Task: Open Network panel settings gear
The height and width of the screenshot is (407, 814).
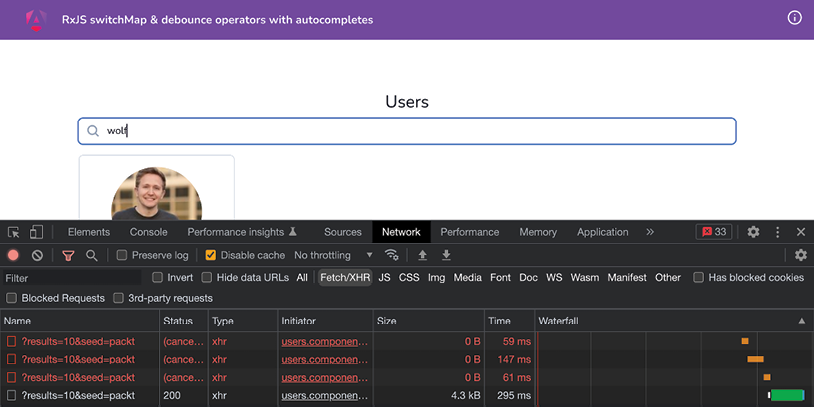Action: click(x=801, y=255)
